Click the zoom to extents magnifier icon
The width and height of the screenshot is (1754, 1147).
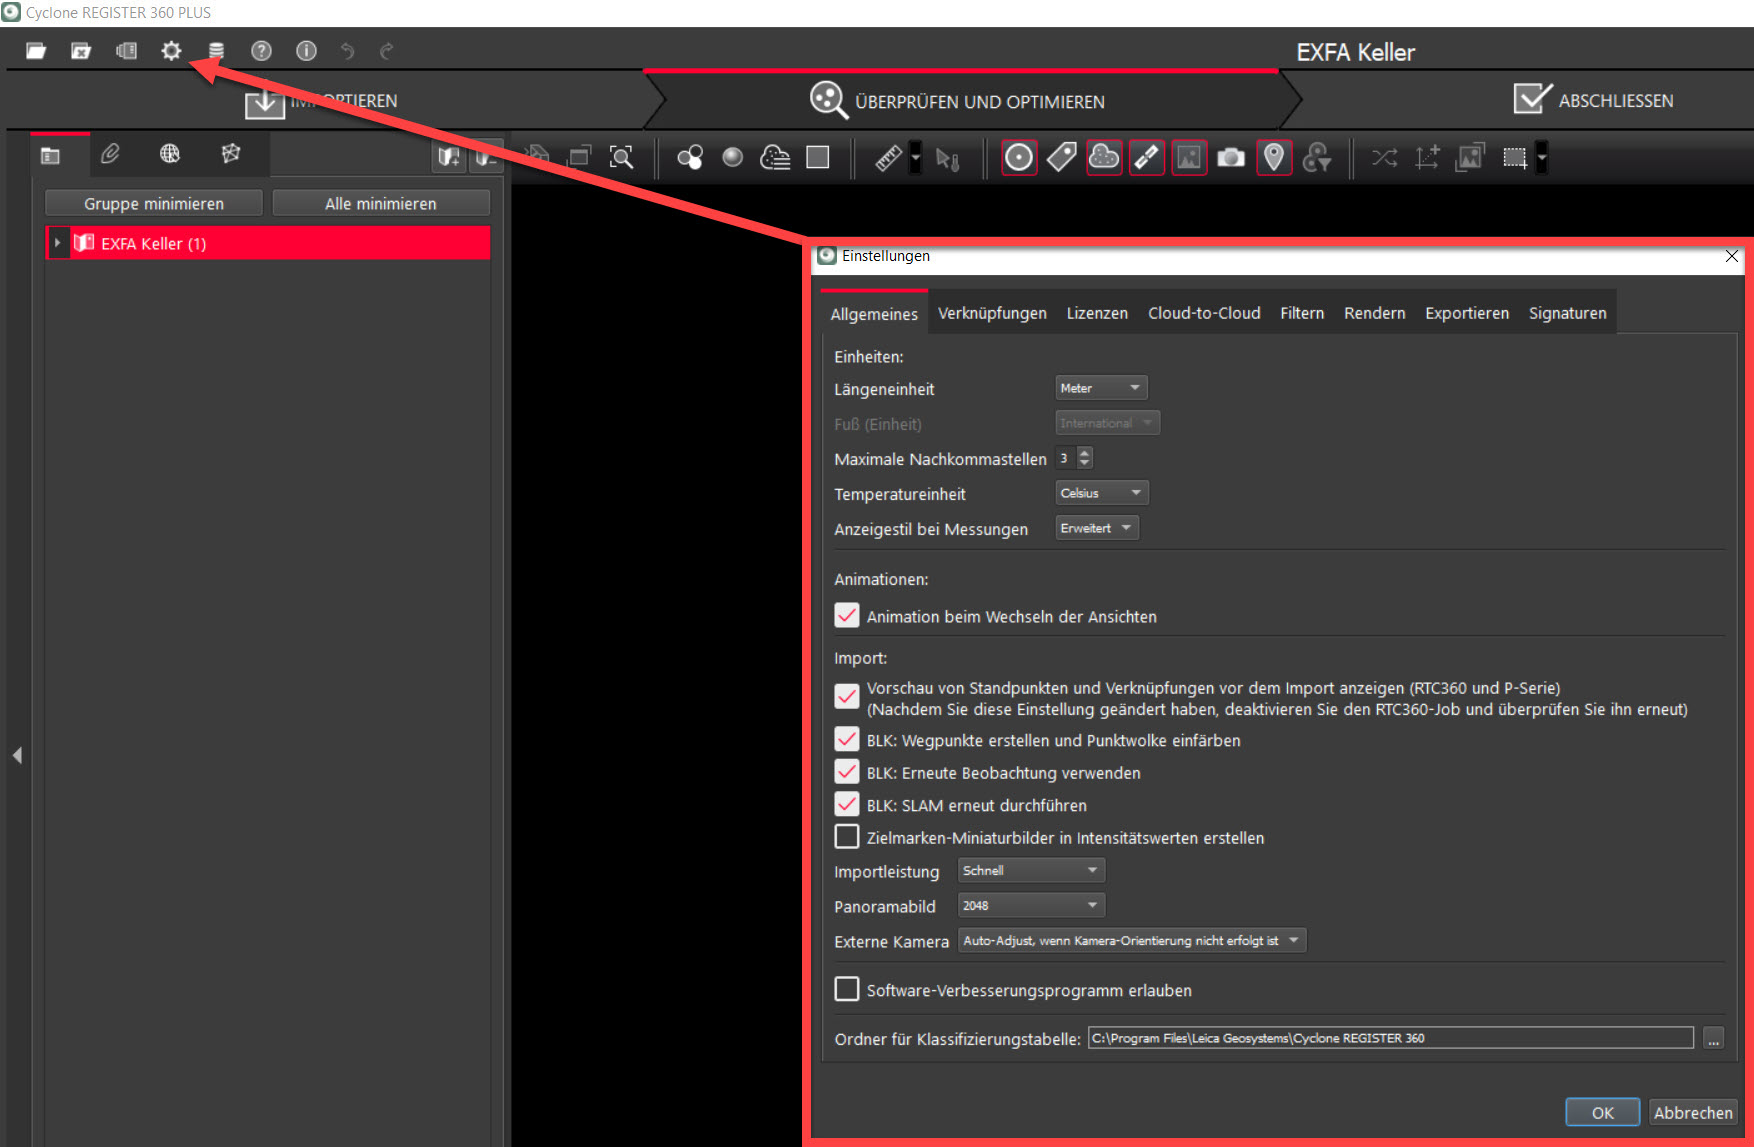621,157
